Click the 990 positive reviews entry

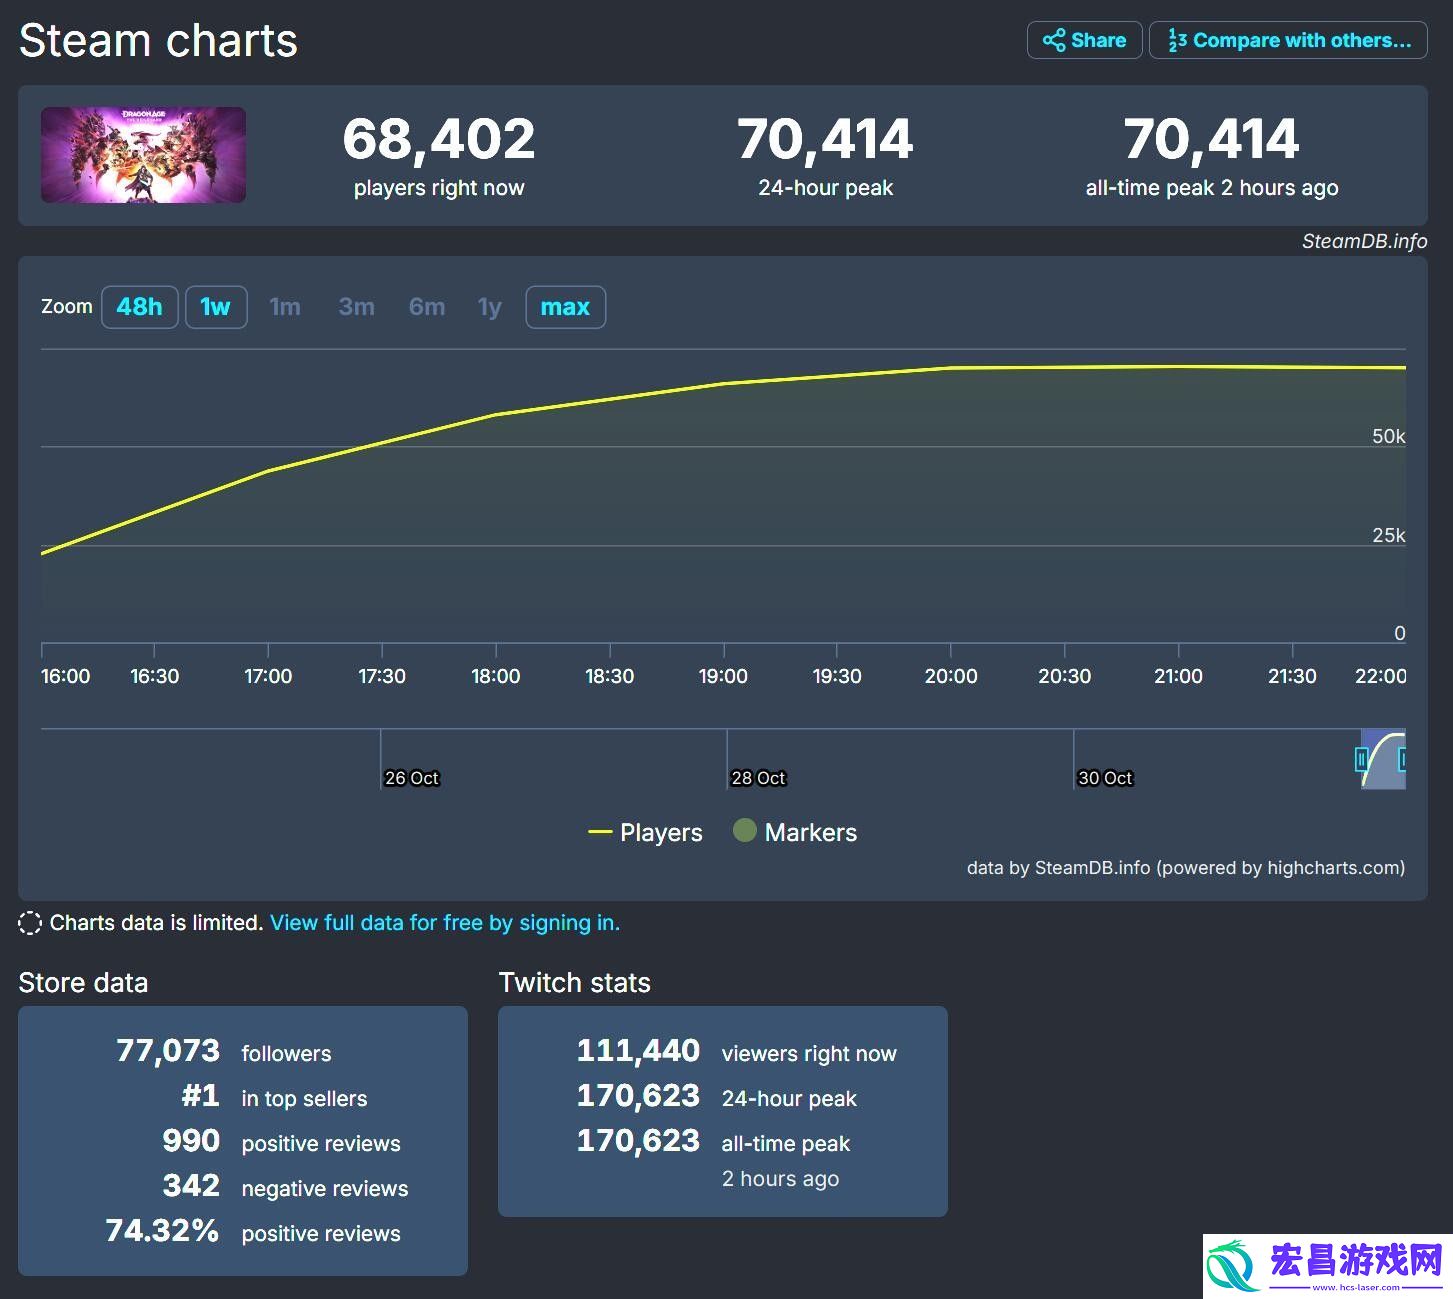(x=281, y=1142)
